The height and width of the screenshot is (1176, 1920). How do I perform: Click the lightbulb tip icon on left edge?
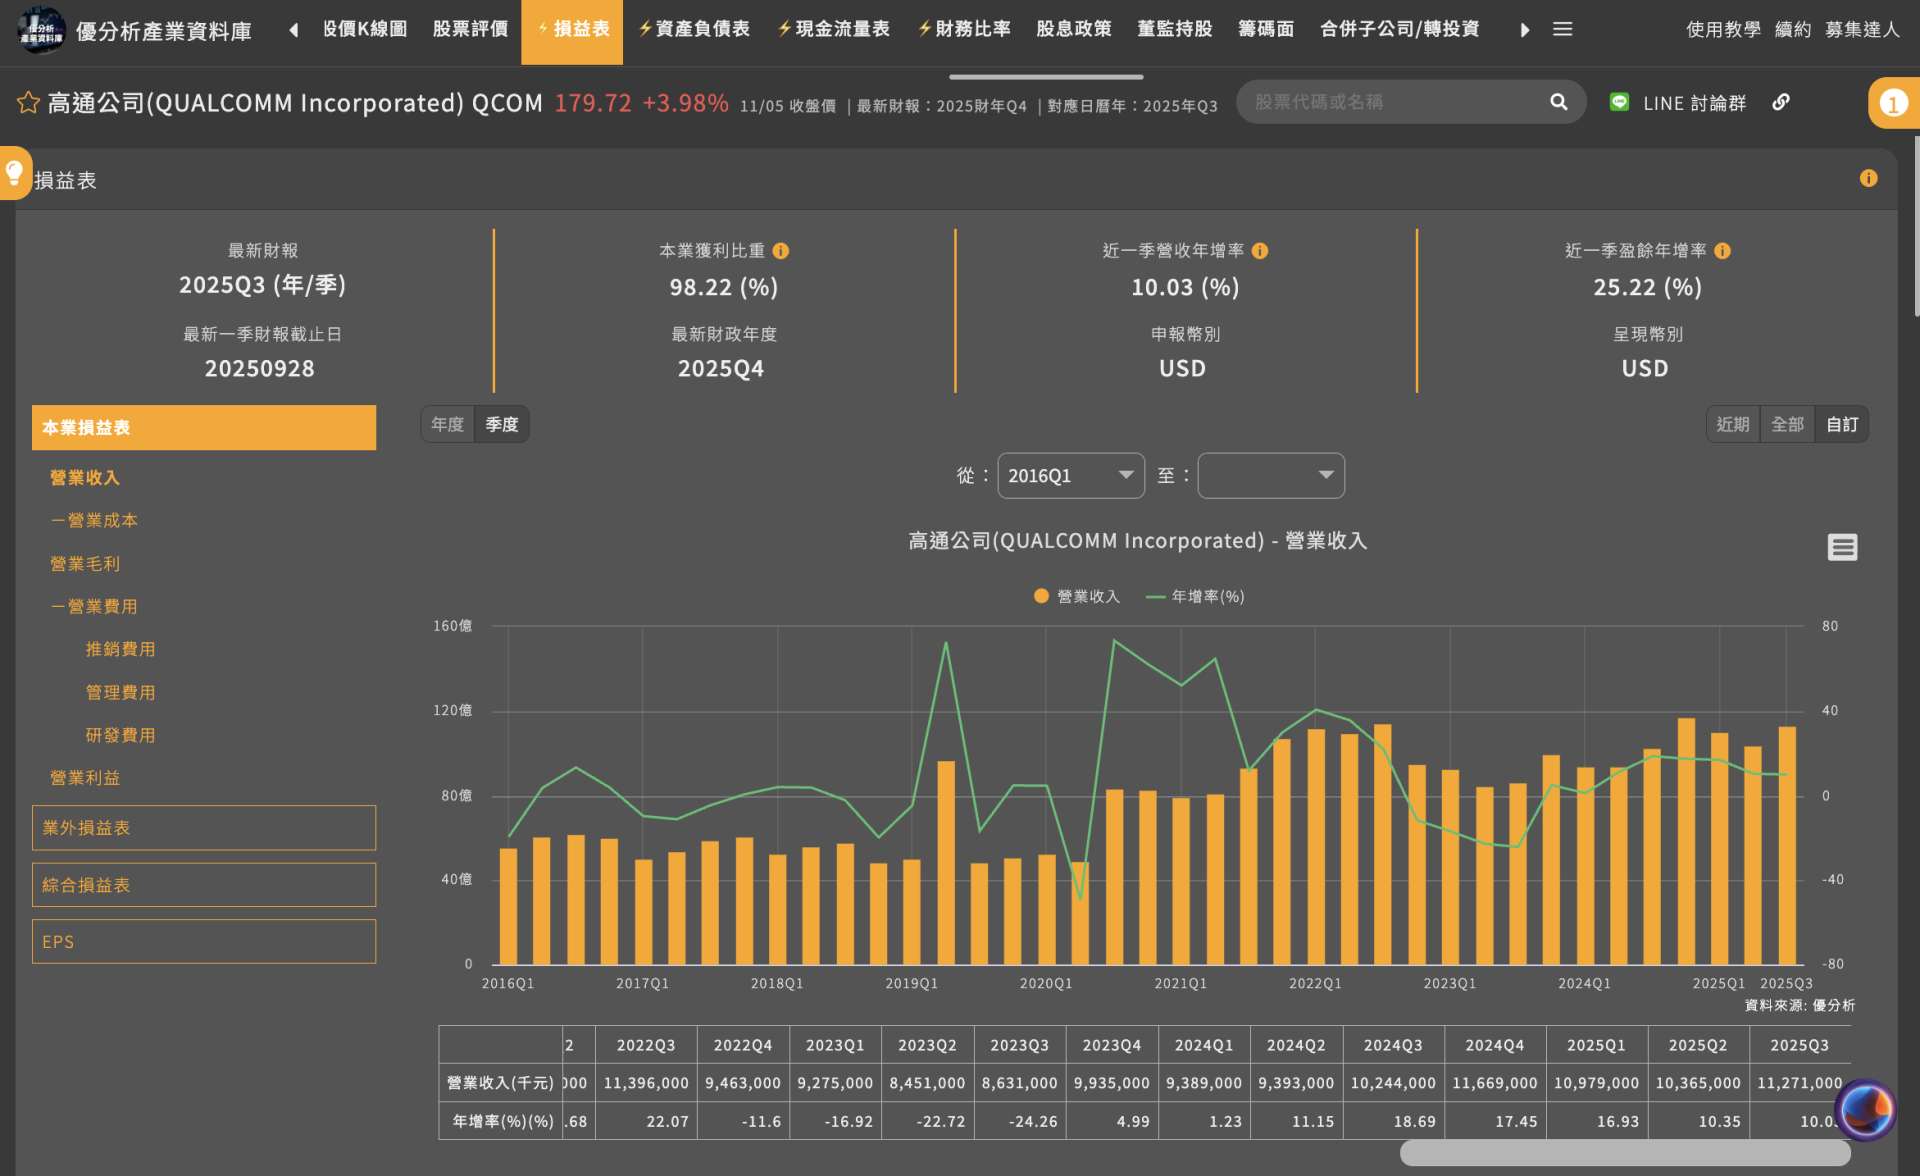[x=14, y=173]
